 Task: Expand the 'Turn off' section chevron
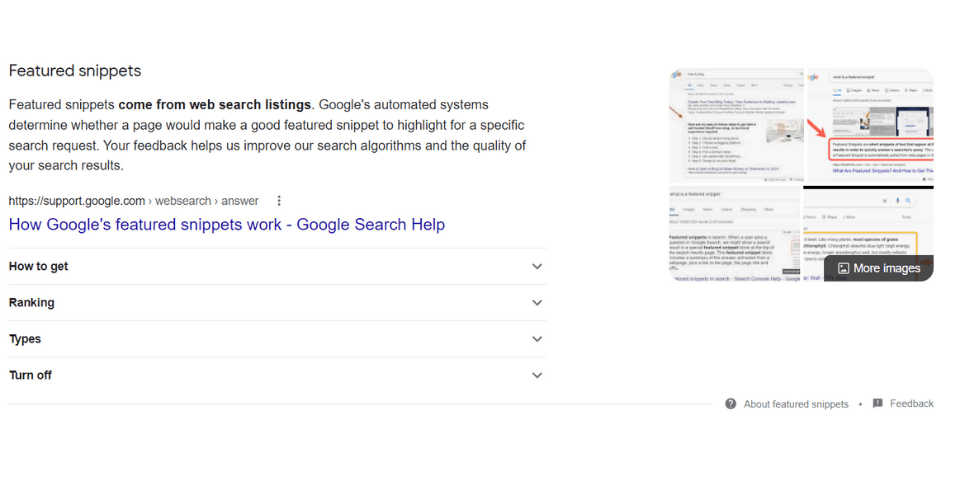tap(537, 375)
